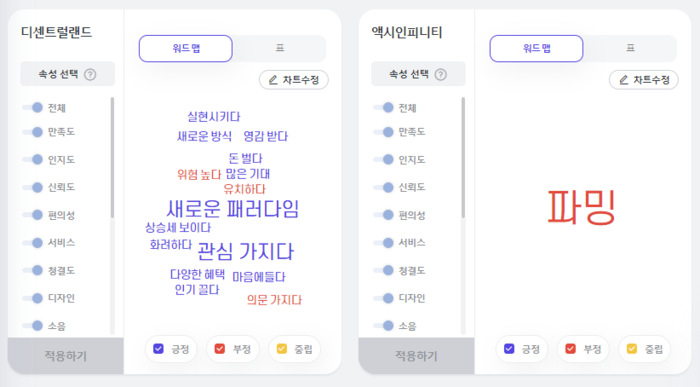Click 적용하기 button in 액시인피니티 panel
Viewport: 700px width, 387px height.
(x=416, y=356)
